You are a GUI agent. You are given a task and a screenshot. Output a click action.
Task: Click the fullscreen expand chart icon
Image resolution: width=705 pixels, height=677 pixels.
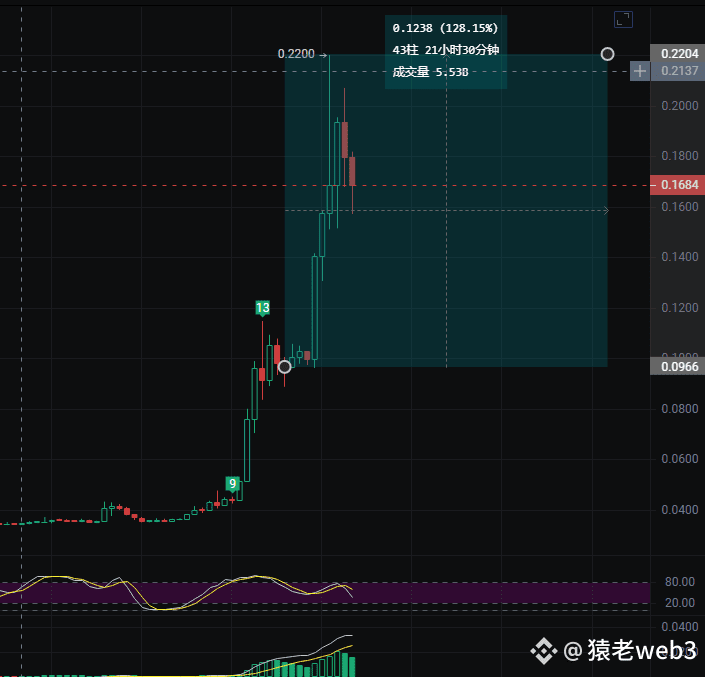(x=623, y=20)
